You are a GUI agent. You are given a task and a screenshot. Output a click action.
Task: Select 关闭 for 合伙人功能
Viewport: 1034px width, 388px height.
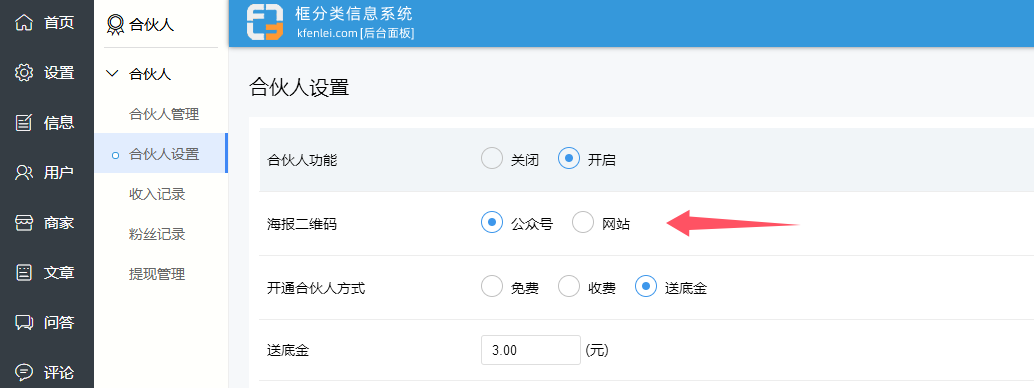pos(492,159)
